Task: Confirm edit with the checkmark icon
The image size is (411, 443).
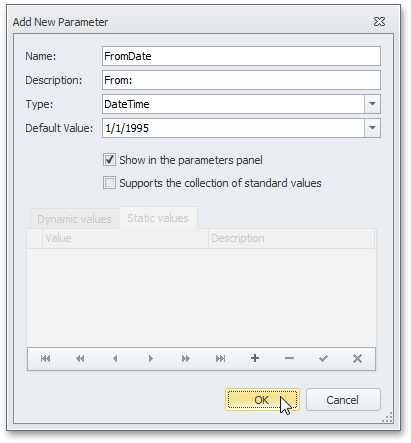Action: [x=323, y=359]
